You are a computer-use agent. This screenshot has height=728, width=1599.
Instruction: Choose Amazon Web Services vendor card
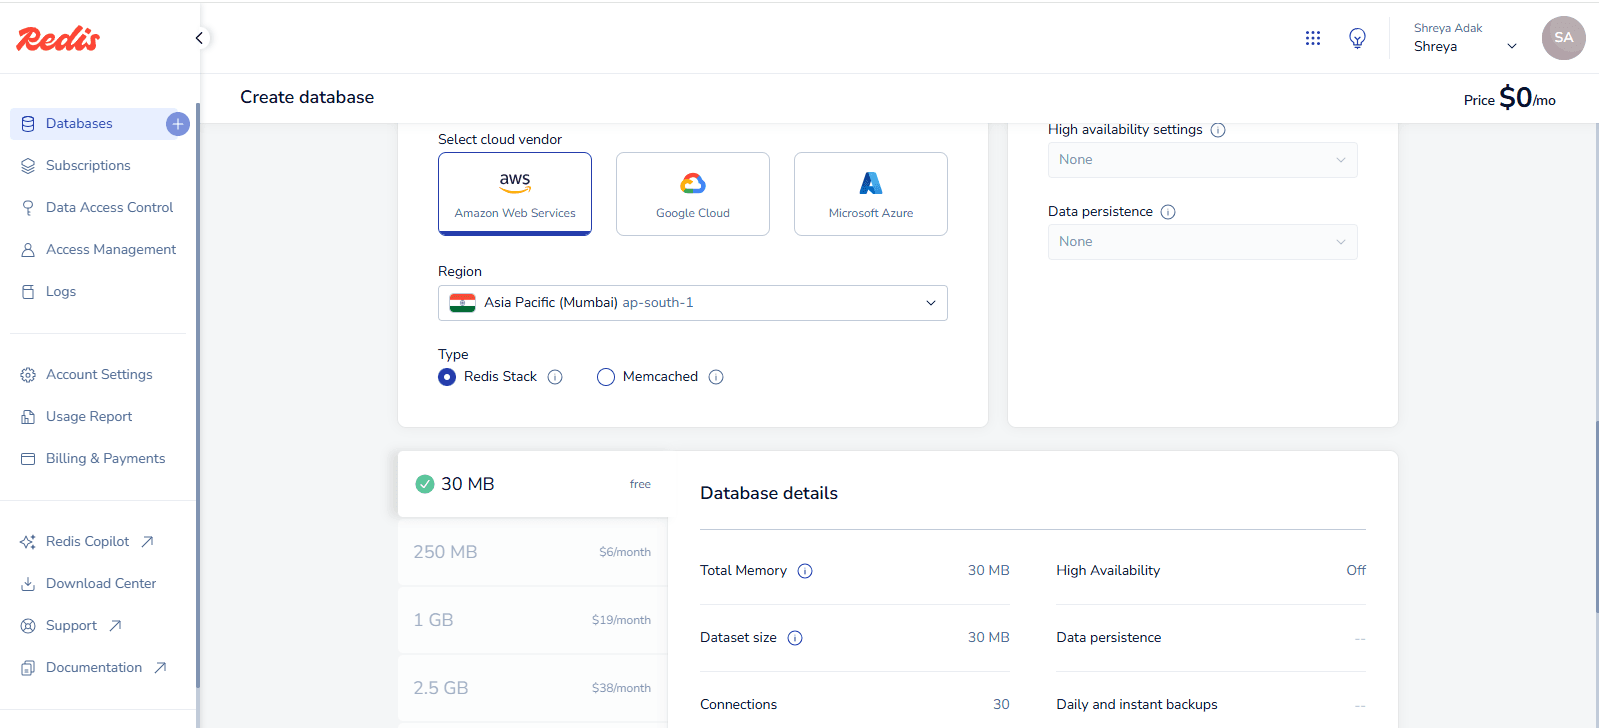pos(515,194)
